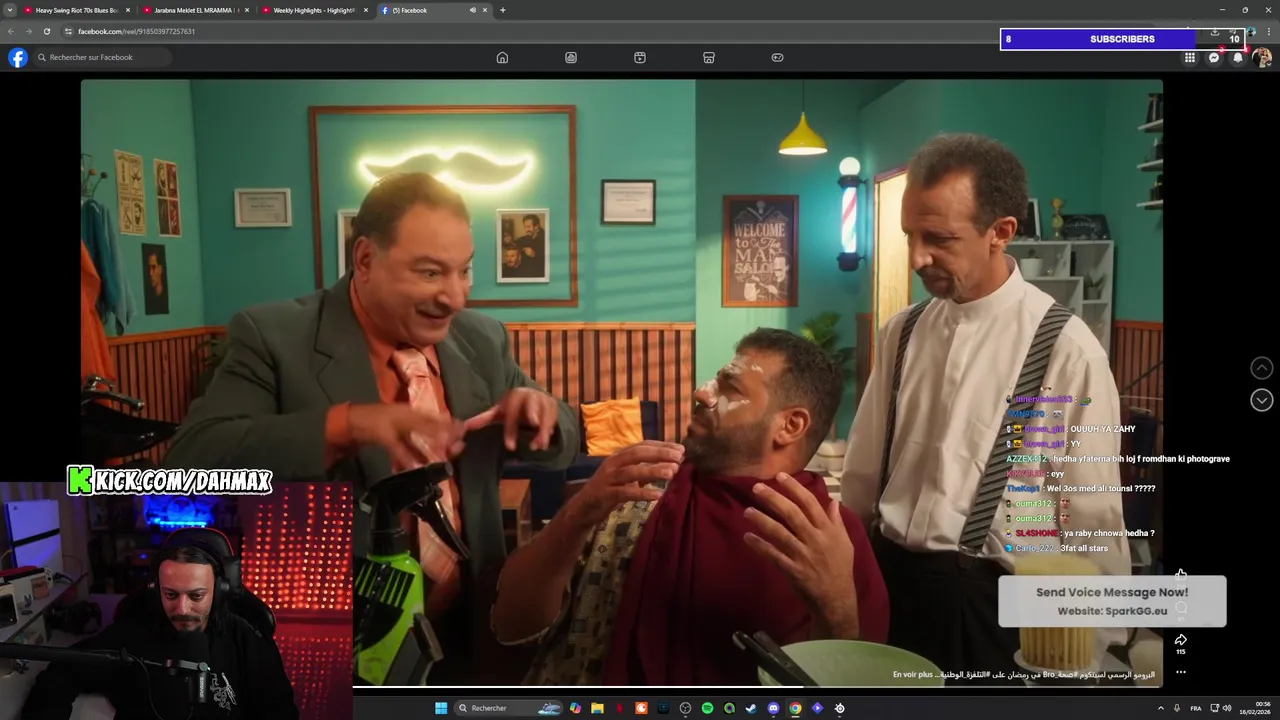
Task: View site information icon
Action: click(69, 31)
